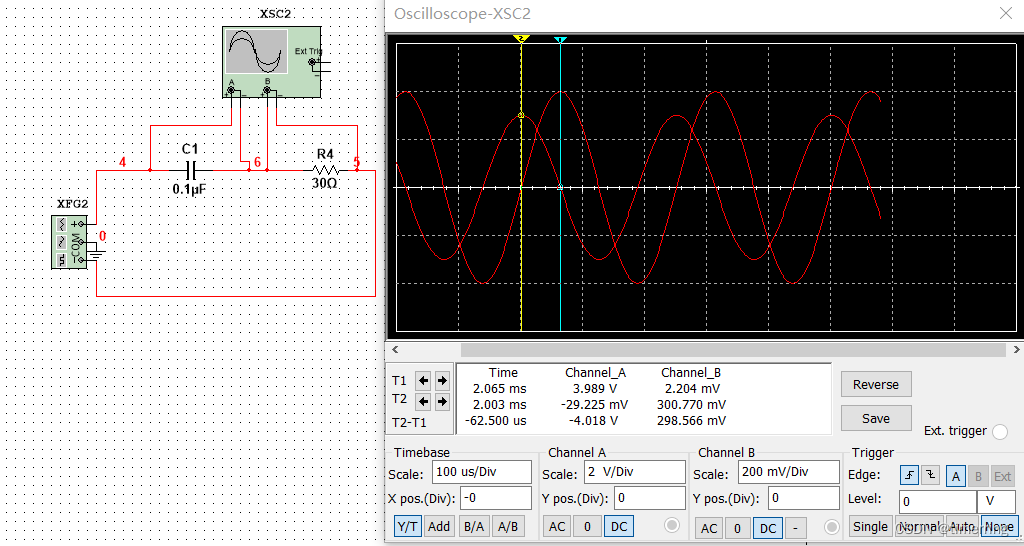Click the yellow cursor 2 marker handle
Screen dimensions: 1024x546
(x=520, y=39)
